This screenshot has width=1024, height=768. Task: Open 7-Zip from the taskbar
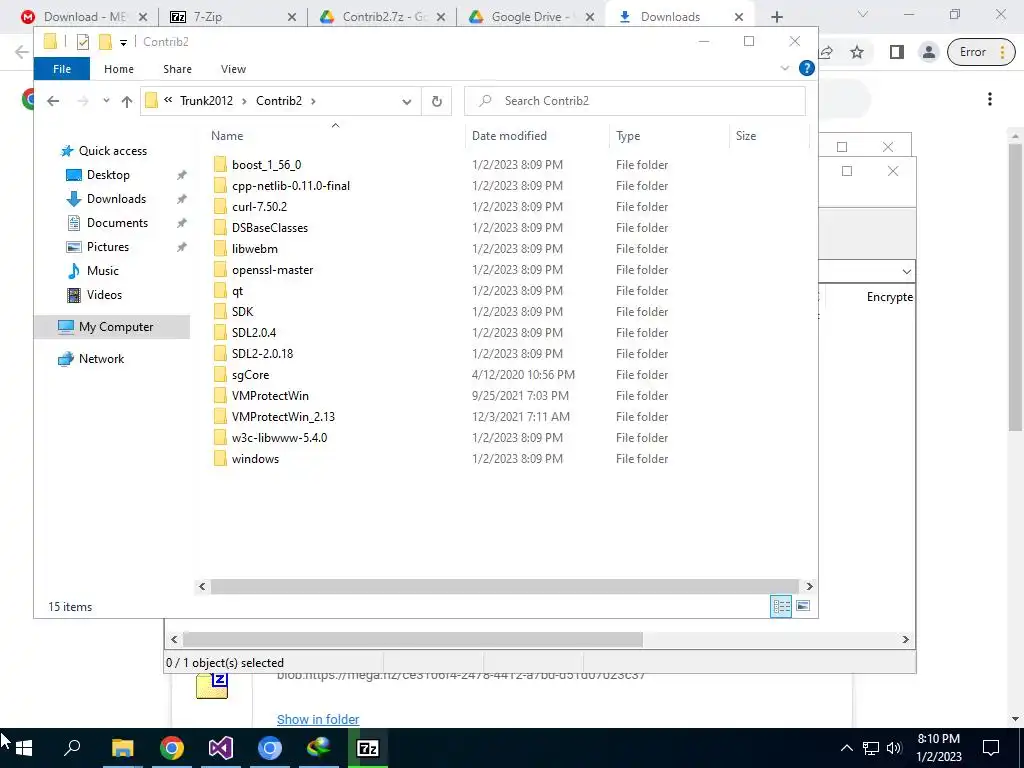(x=368, y=748)
